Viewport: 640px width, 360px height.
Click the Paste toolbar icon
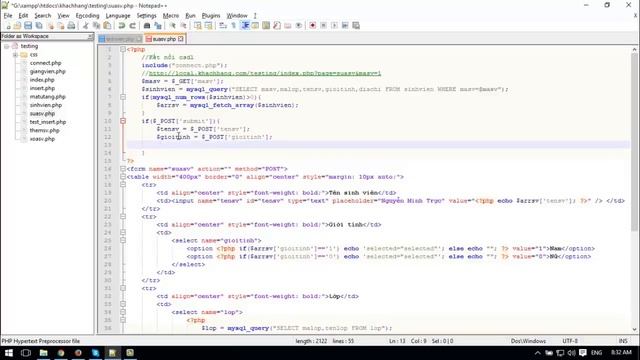tap(107, 25)
